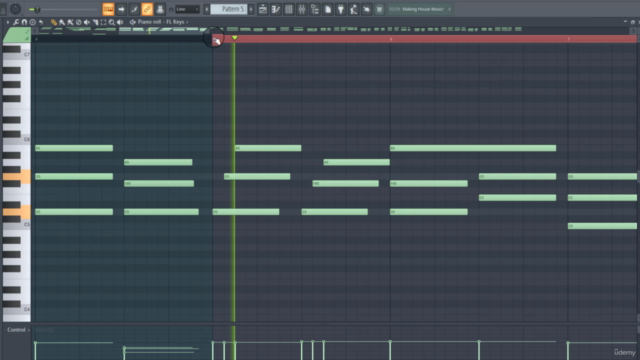Viewport: 640px width, 360px height.
Task: Open the Control lane selector
Action: coord(18,330)
